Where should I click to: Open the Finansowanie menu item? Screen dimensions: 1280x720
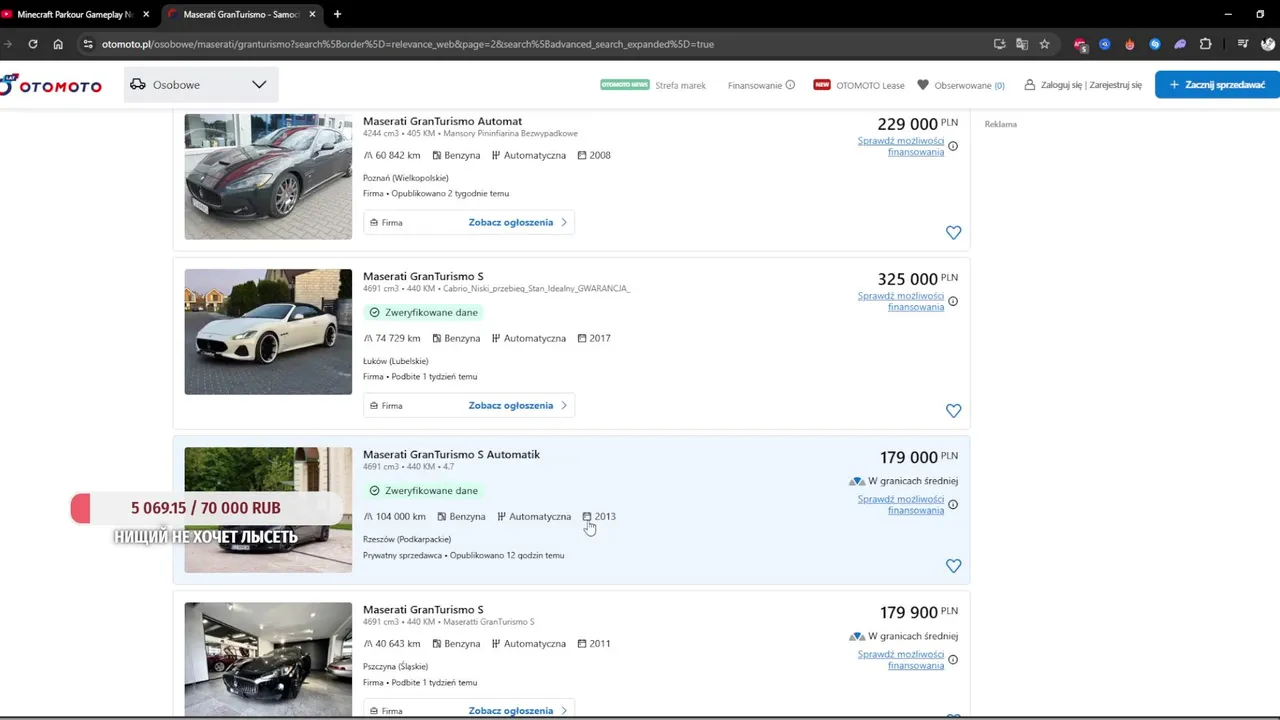(x=755, y=85)
